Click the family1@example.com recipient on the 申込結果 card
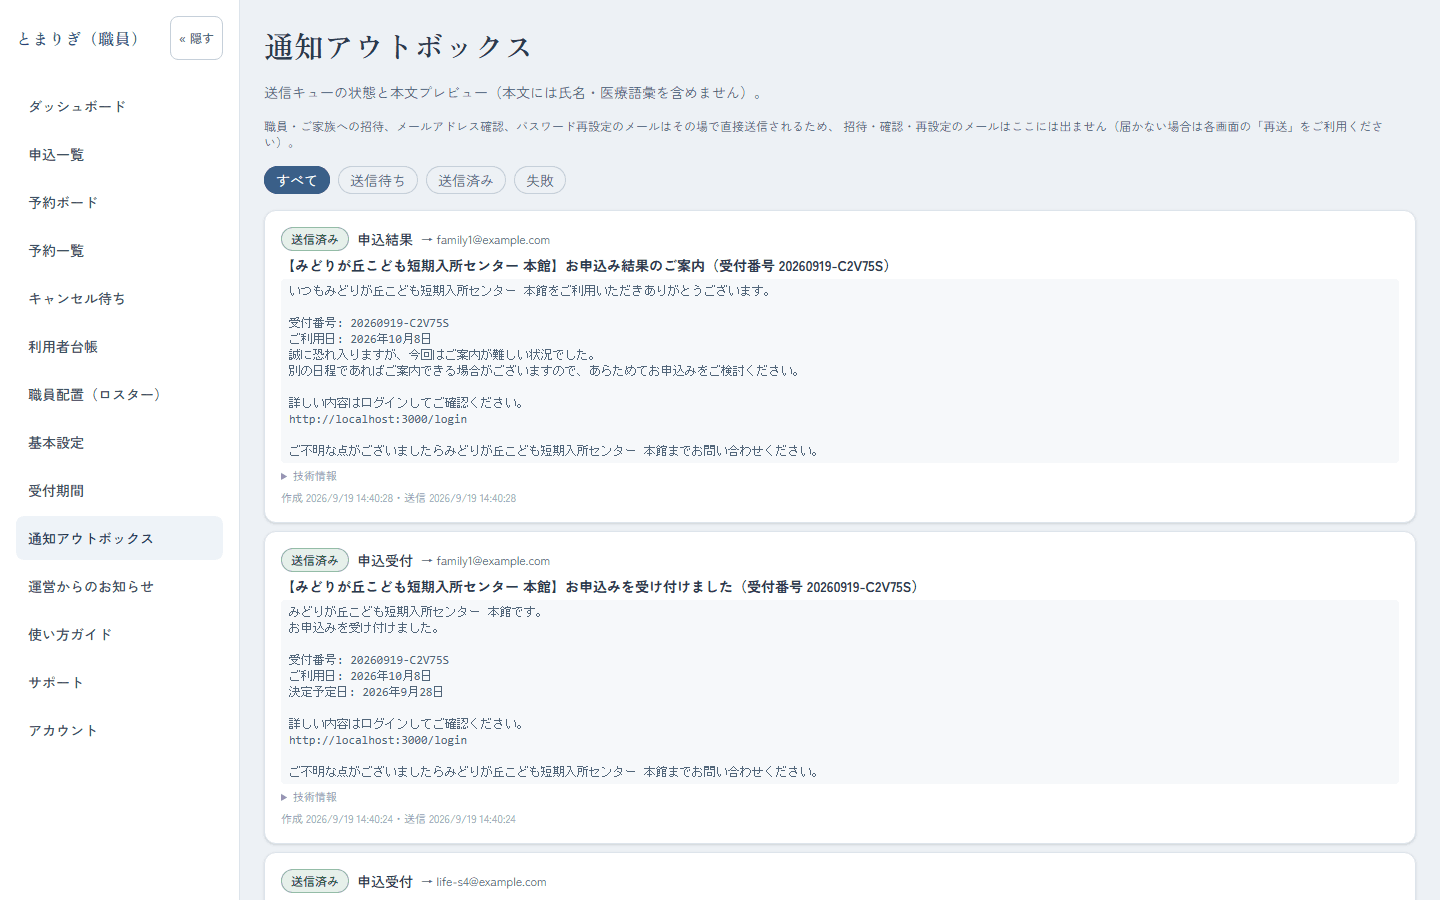The width and height of the screenshot is (1440, 900). 493,240
